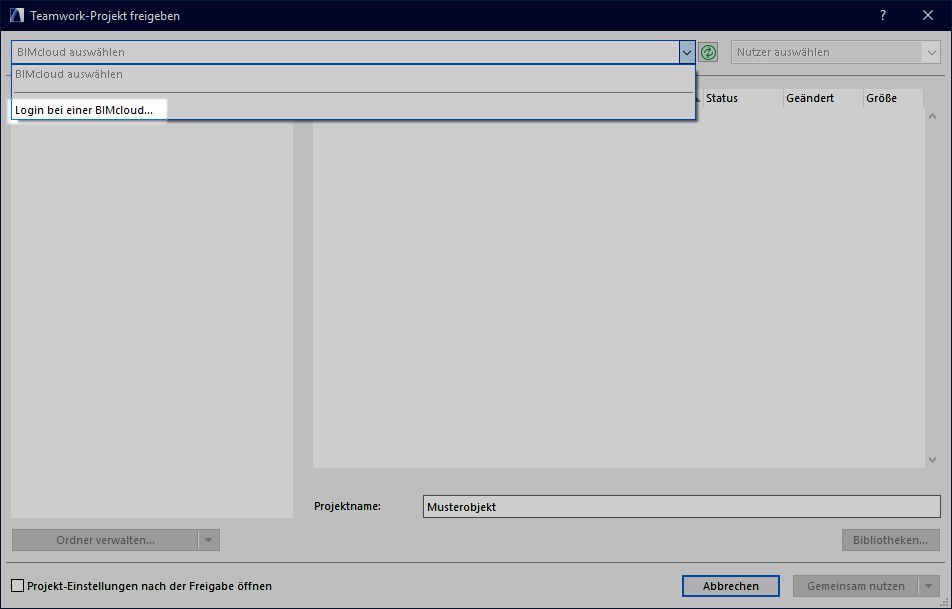The image size is (952, 609).
Task: Click the Gemeinsam nutzen button
Action: coord(855,586)
